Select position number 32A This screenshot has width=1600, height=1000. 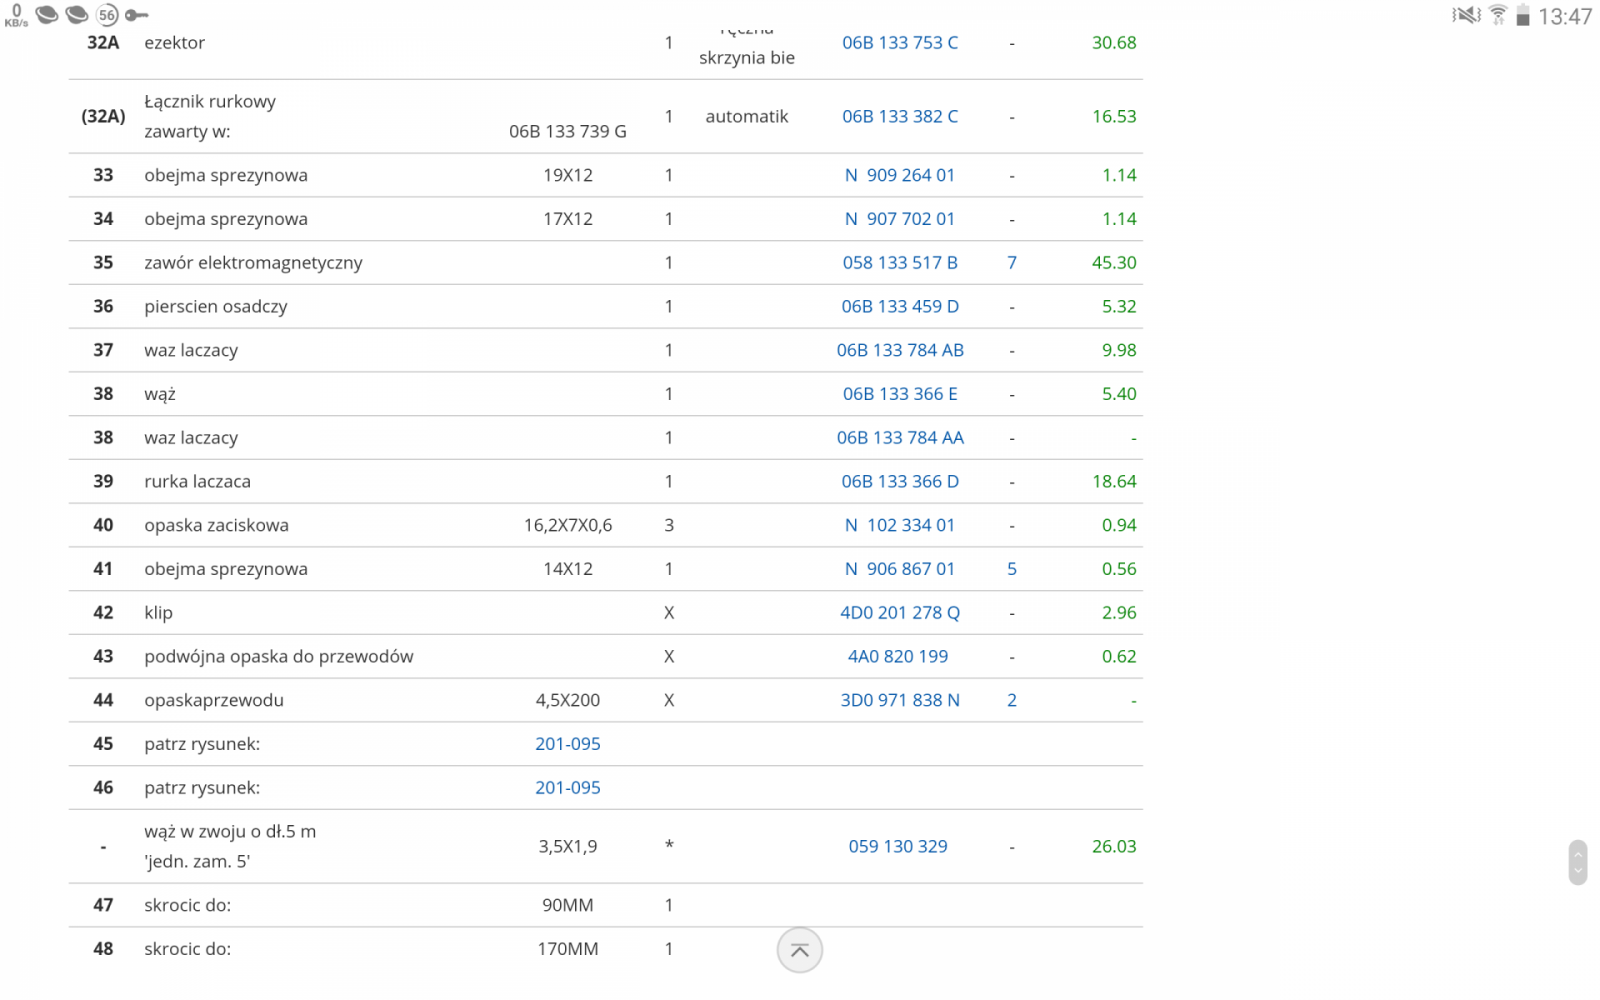pyautogui.click(x=103, y=43)
